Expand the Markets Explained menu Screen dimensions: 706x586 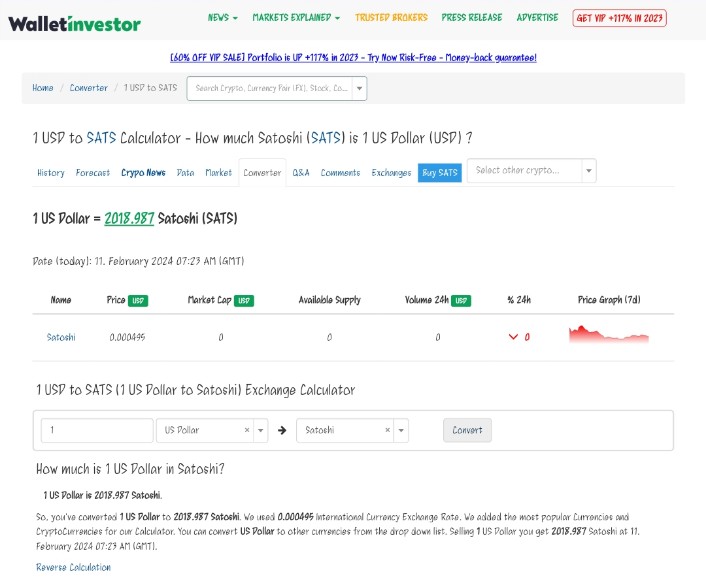[x=296, y=18]
